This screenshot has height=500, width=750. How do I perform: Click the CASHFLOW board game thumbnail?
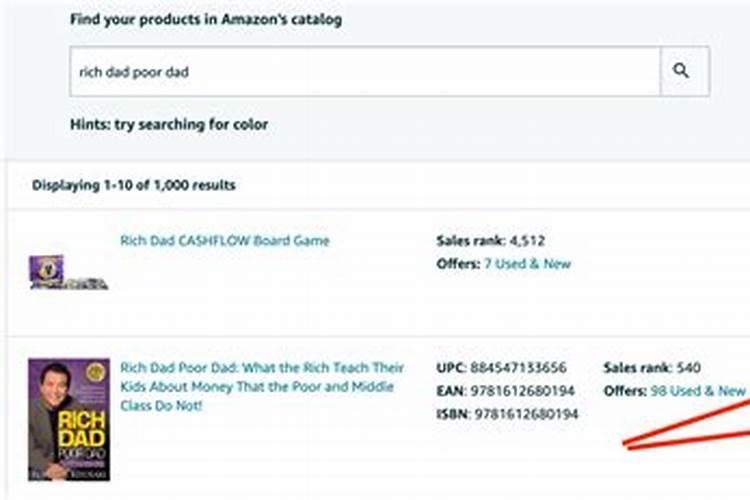coord(68,272)
